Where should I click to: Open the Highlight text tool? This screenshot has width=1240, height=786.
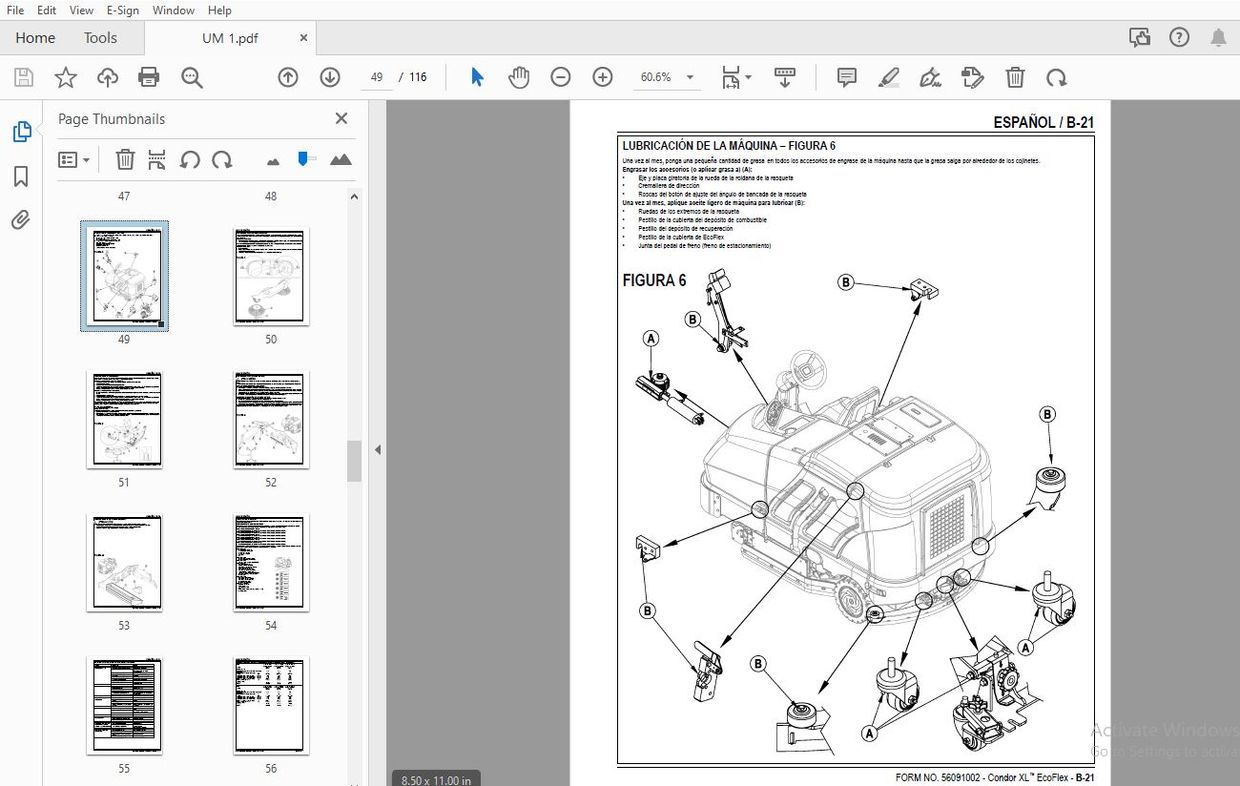tap(889, 77)
